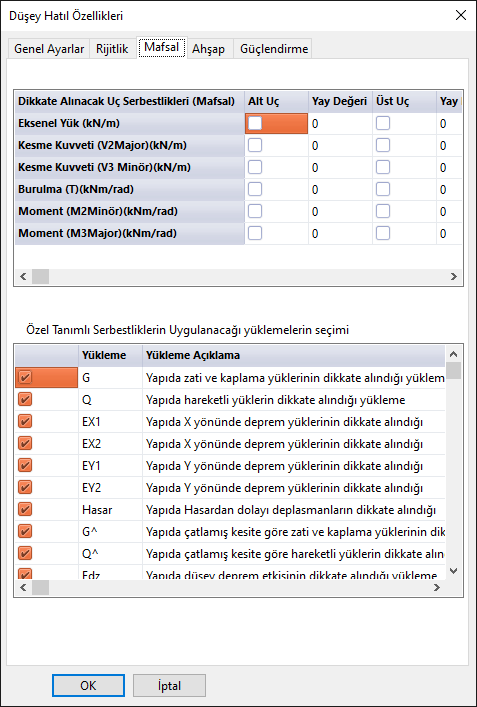Untick the EY1 load case checkbox

tap(25, 465)
